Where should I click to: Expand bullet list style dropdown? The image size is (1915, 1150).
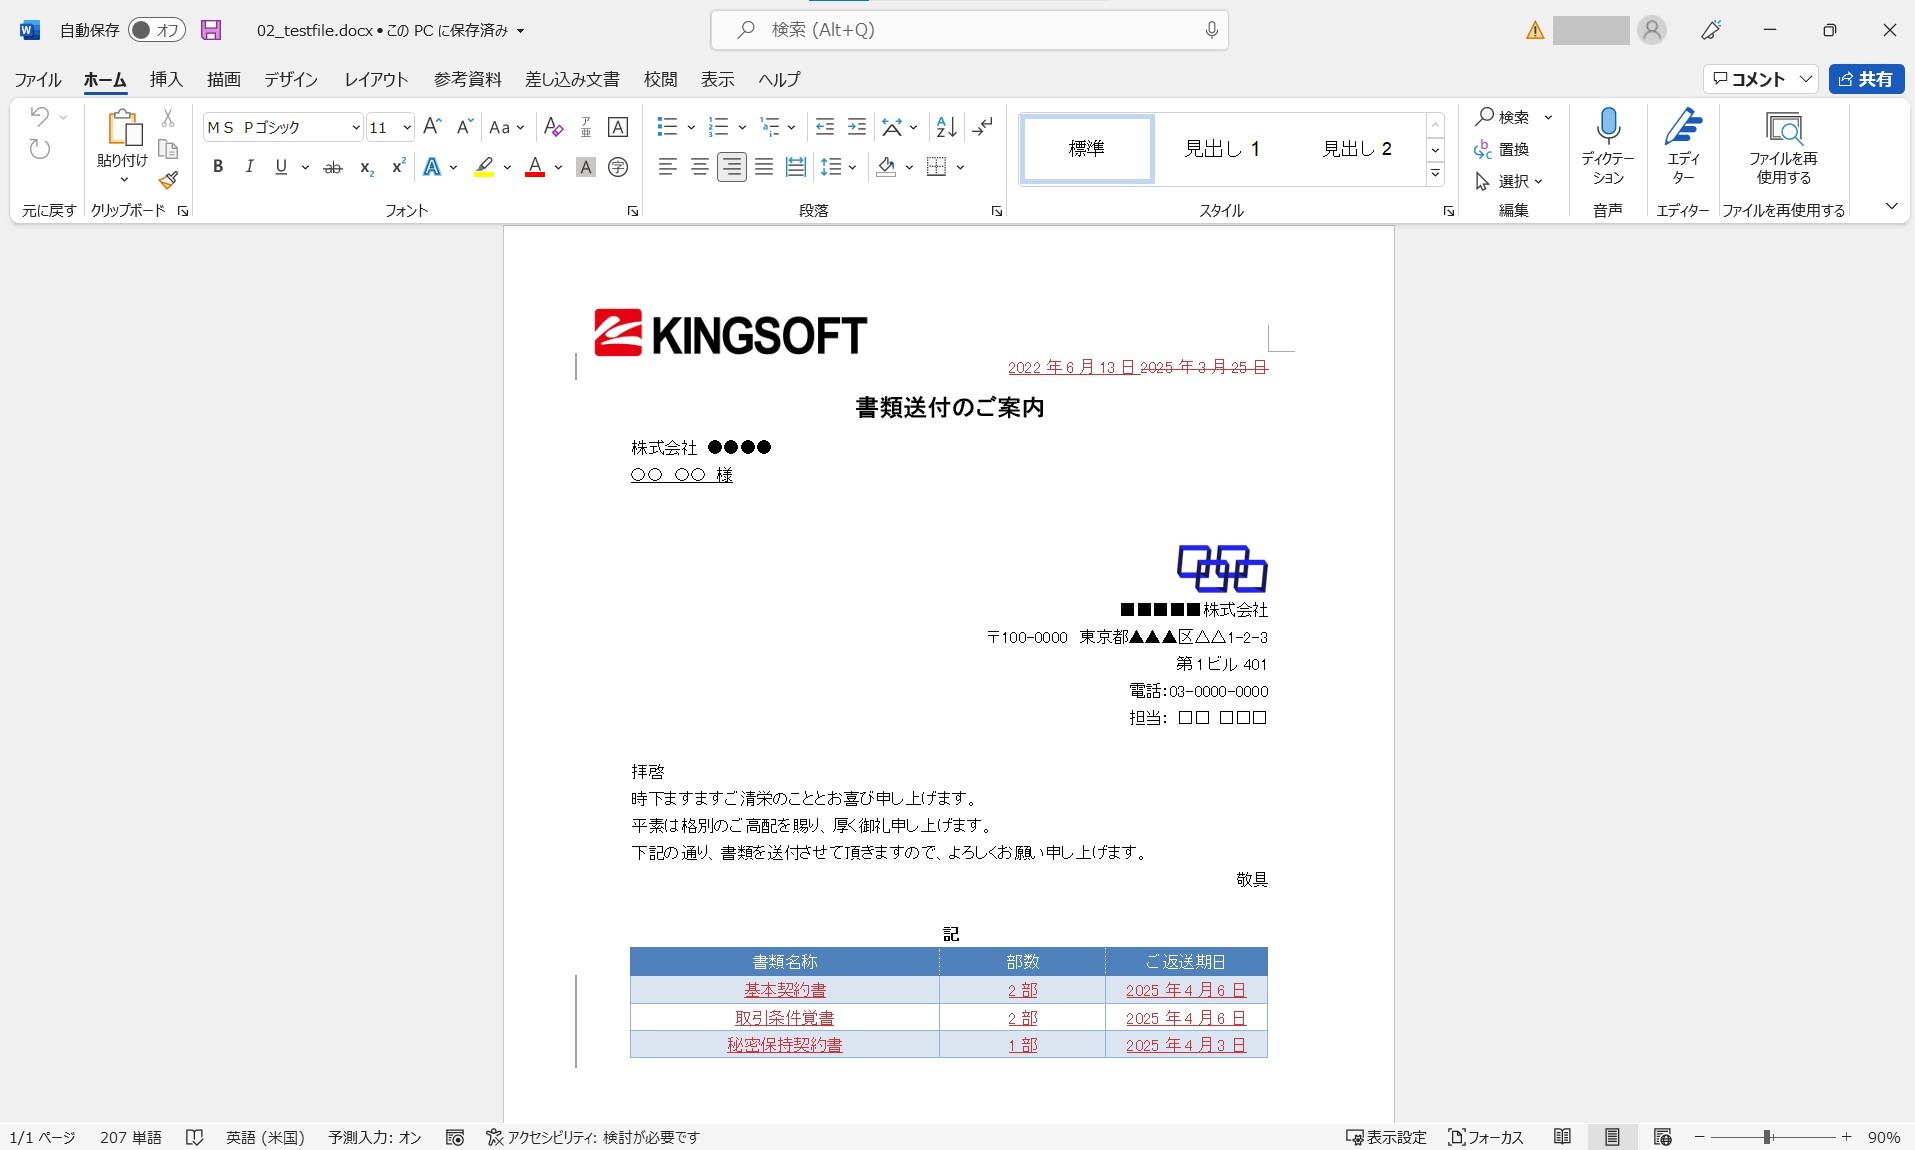(x=691, y=127)
